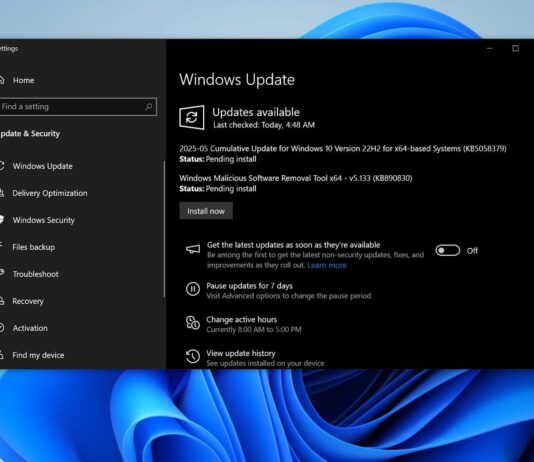
Task: Toggle Get the latest updates switch
Action: tap(447, 251)
